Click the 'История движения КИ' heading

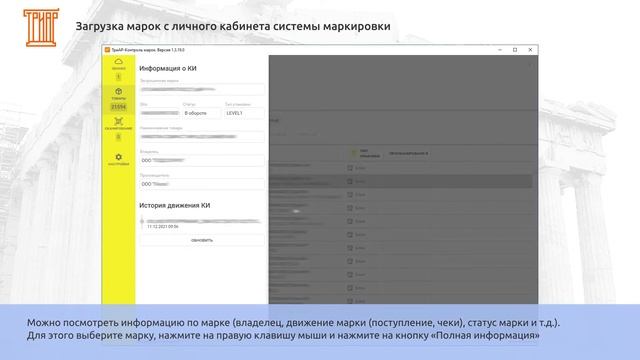click(175, 205)
